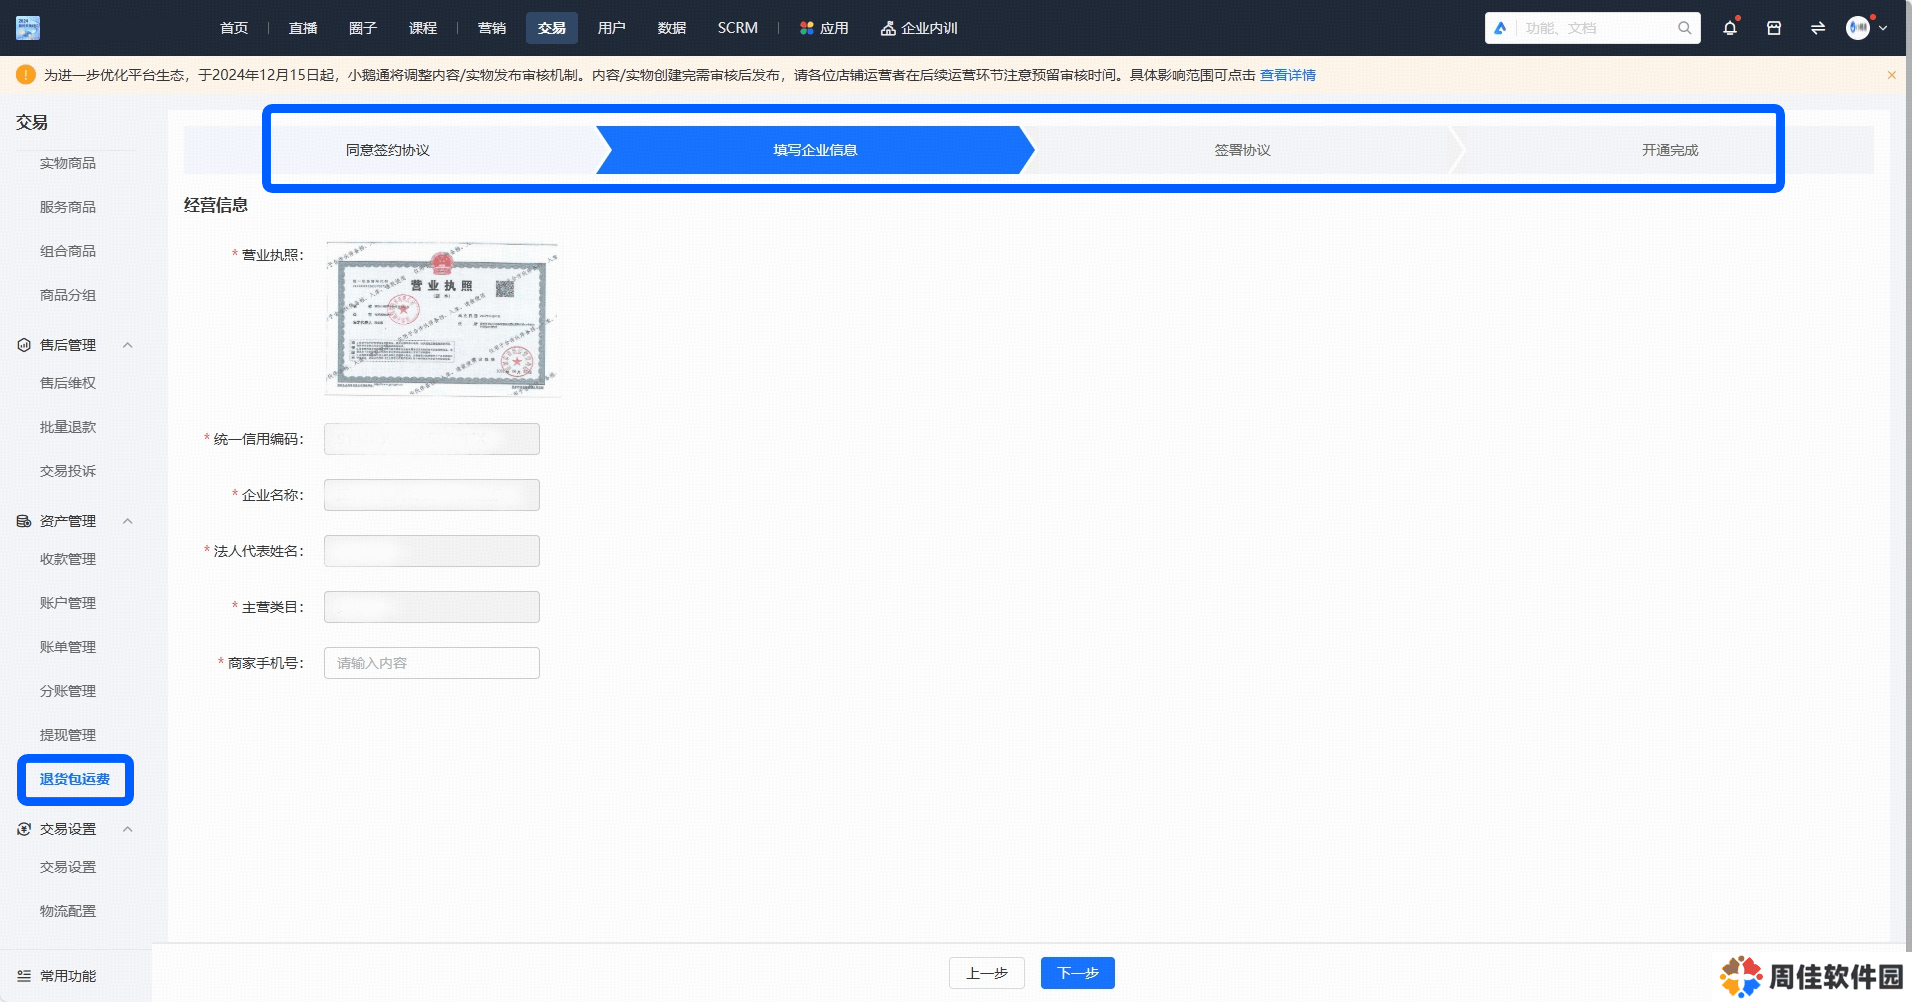Go to 收款管理 in sidebar
This screenshot has width=1912, height=1002.
coord(68,559)
